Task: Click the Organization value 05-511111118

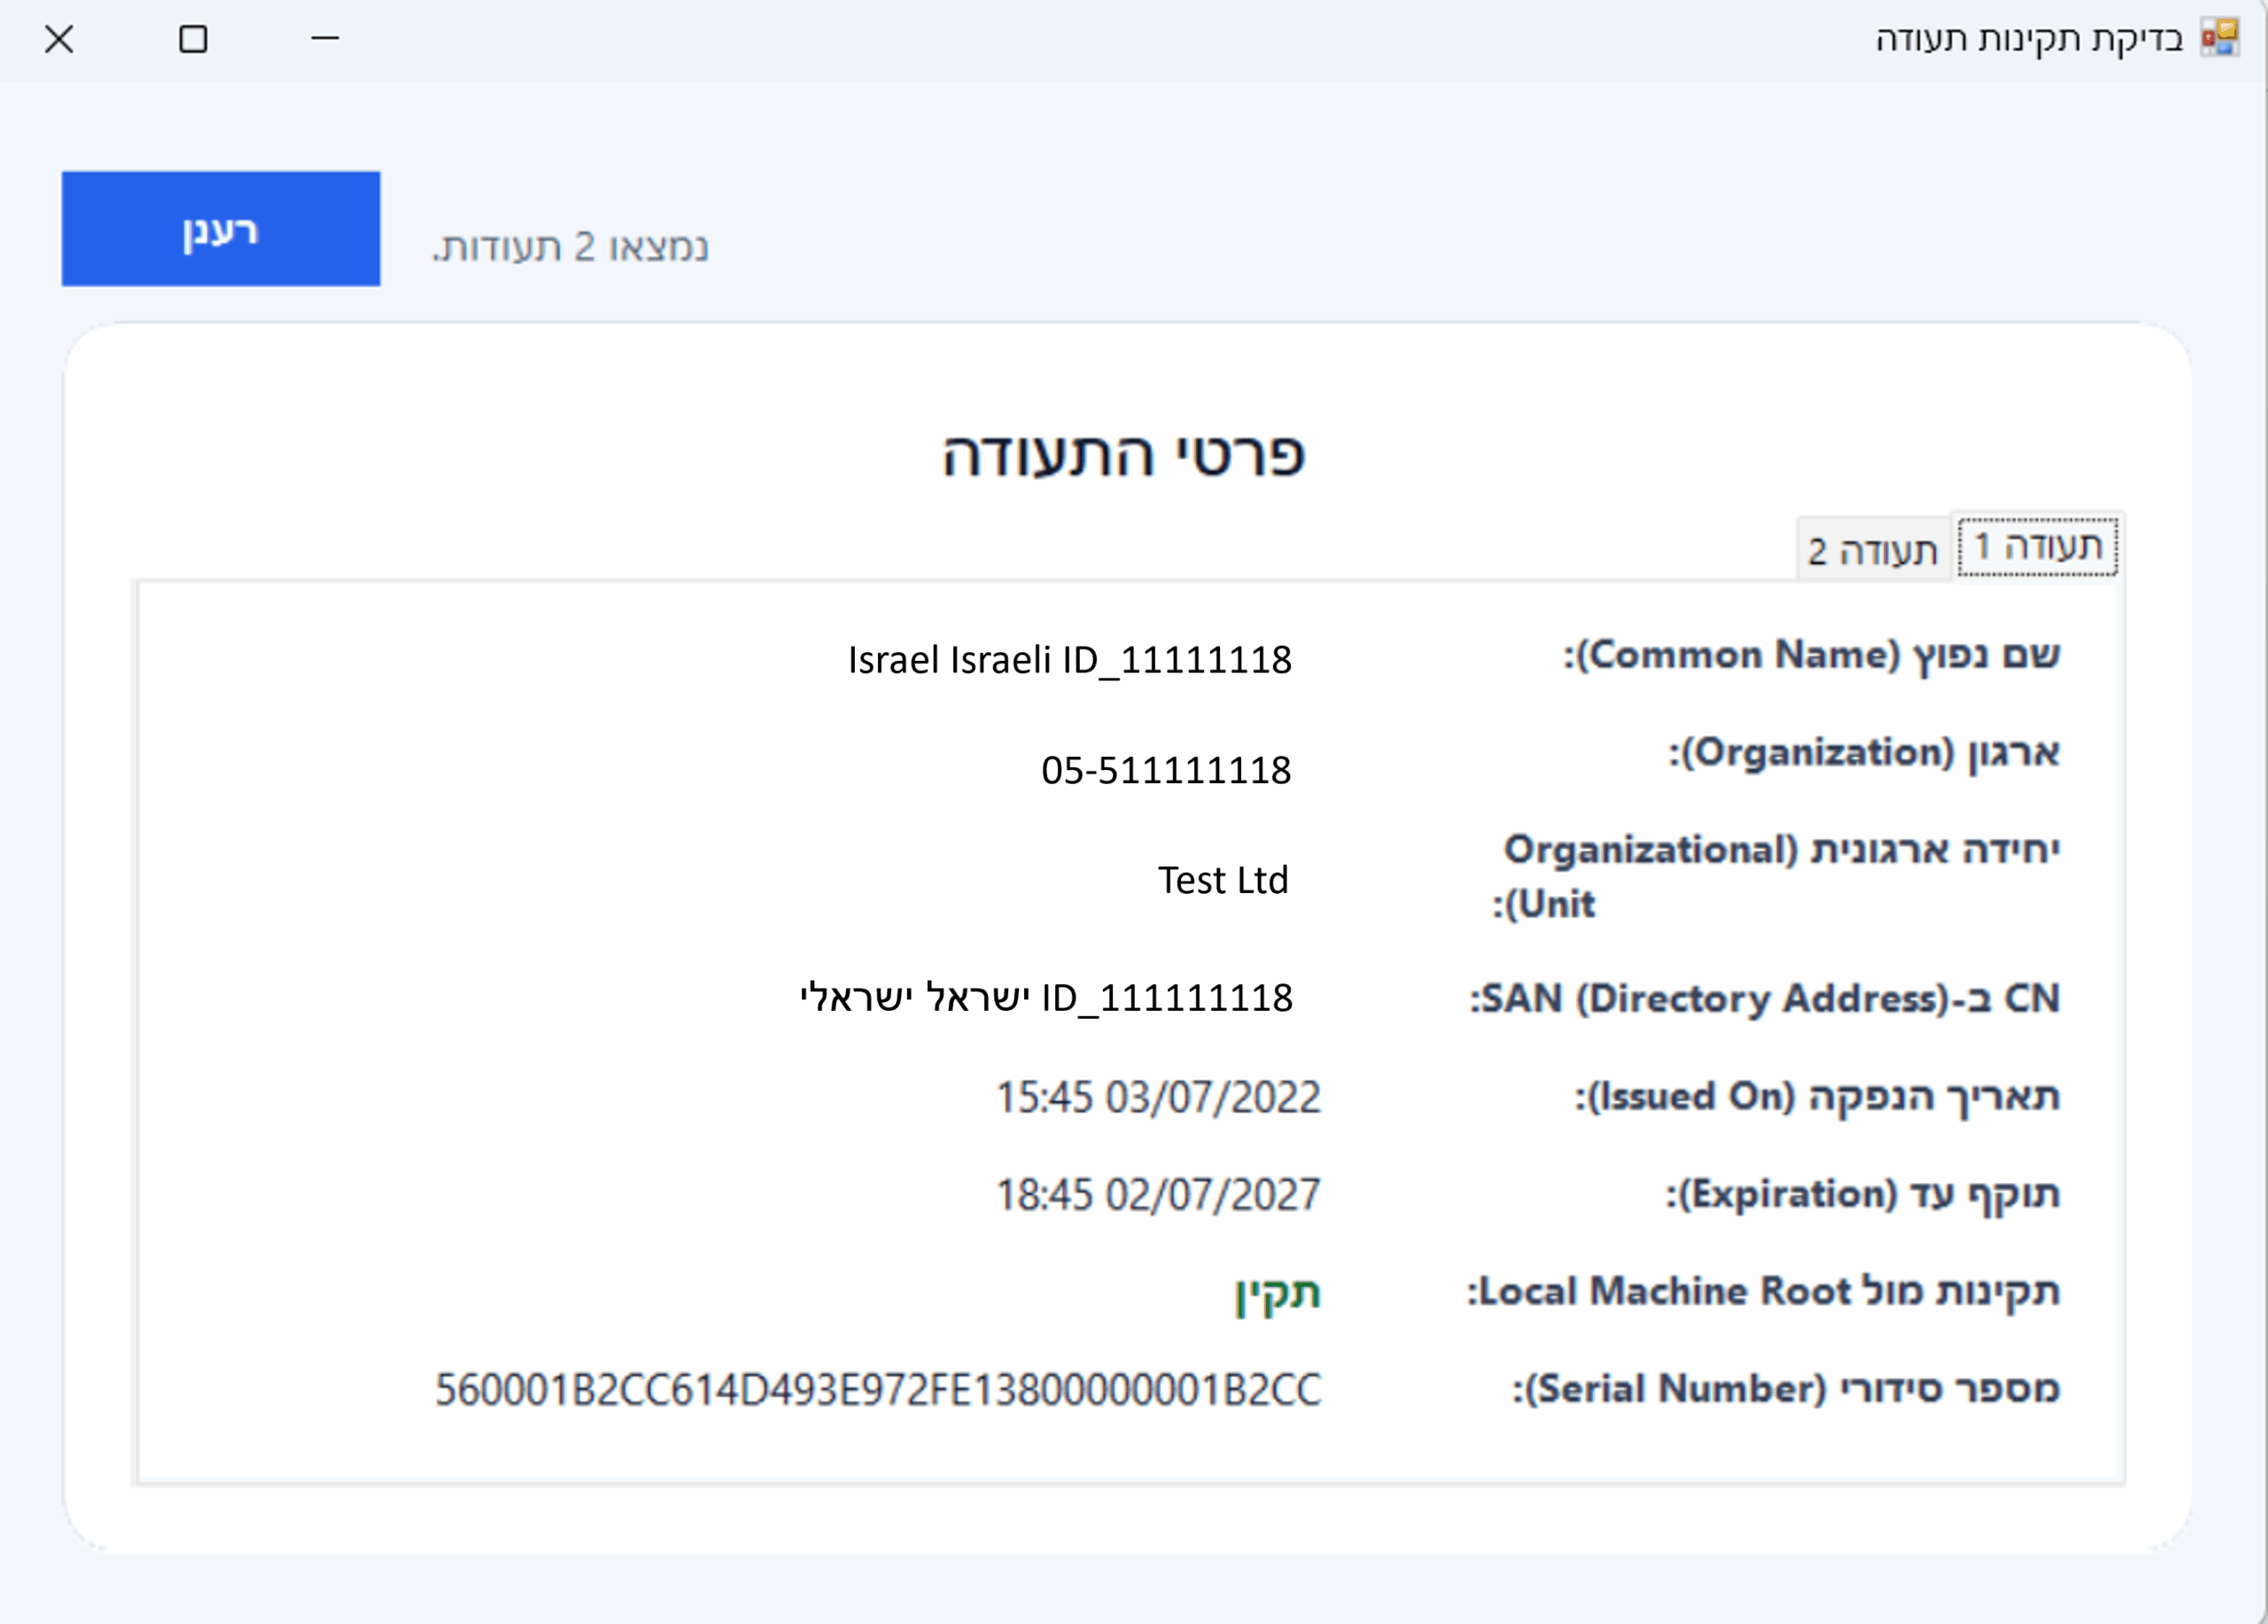Action: (x=1166, y=770)
